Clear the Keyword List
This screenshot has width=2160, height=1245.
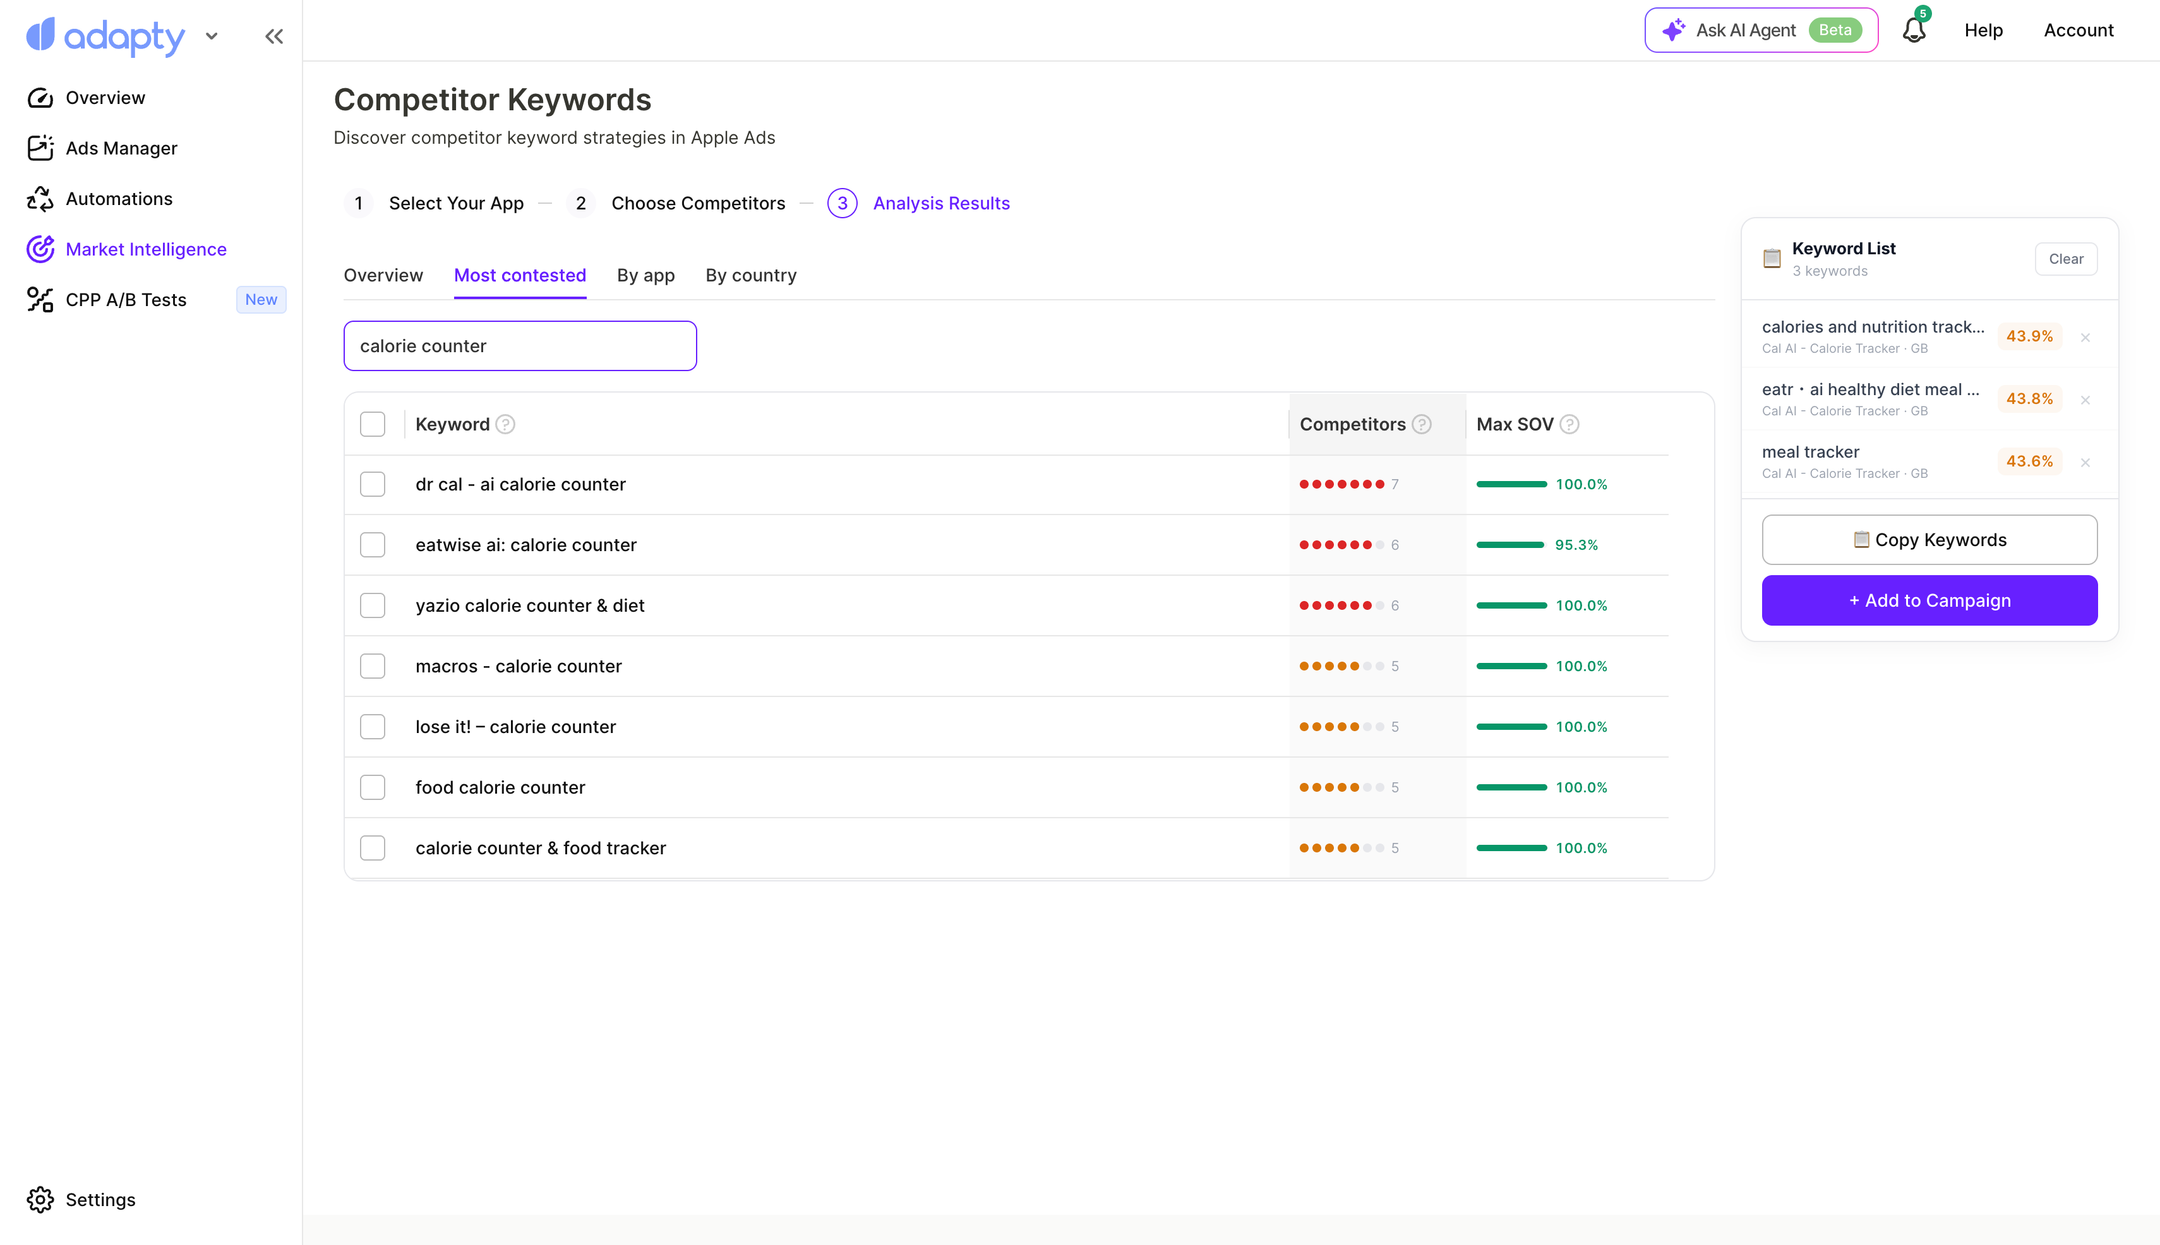pos(2066,259)
